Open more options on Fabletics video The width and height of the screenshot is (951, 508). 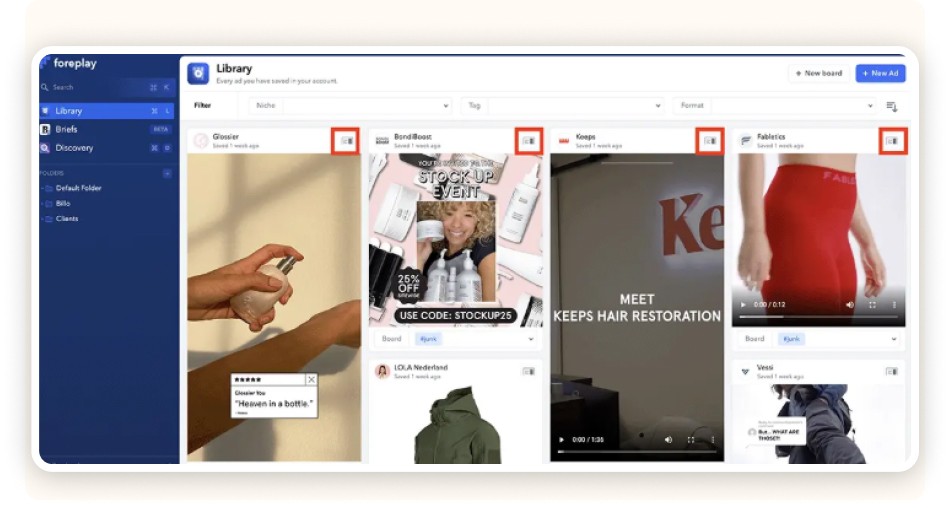coord(894,304)
